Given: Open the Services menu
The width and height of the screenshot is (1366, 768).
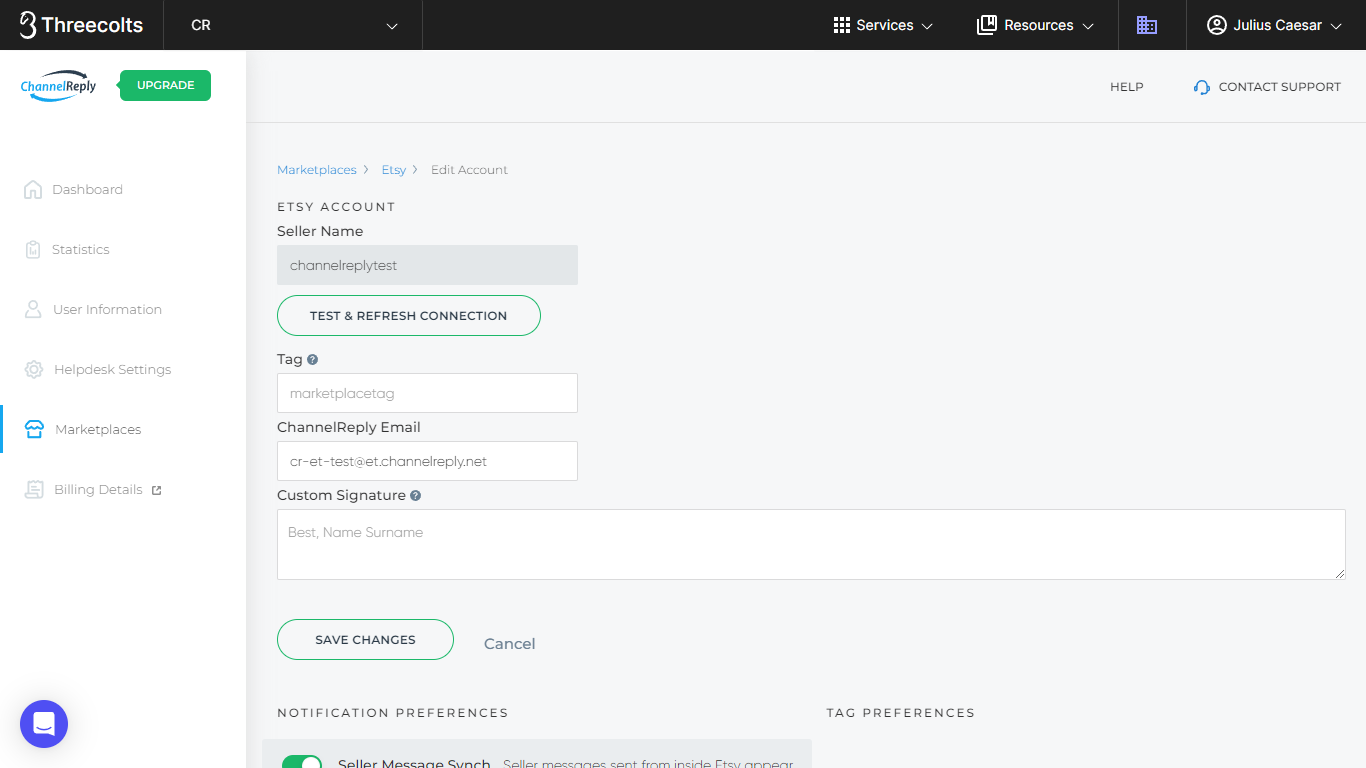Looking at the screenshot, I should pyautogui.click(x=883, y=25).
